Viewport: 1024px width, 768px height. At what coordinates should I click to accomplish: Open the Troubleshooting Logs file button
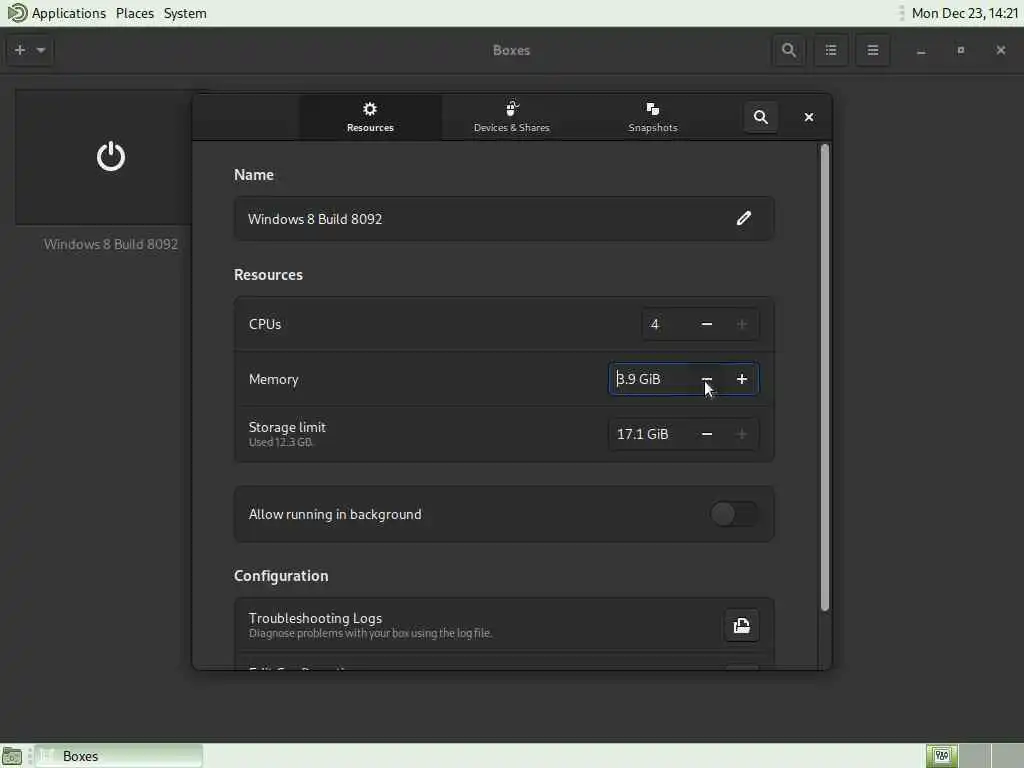[741, 626]
